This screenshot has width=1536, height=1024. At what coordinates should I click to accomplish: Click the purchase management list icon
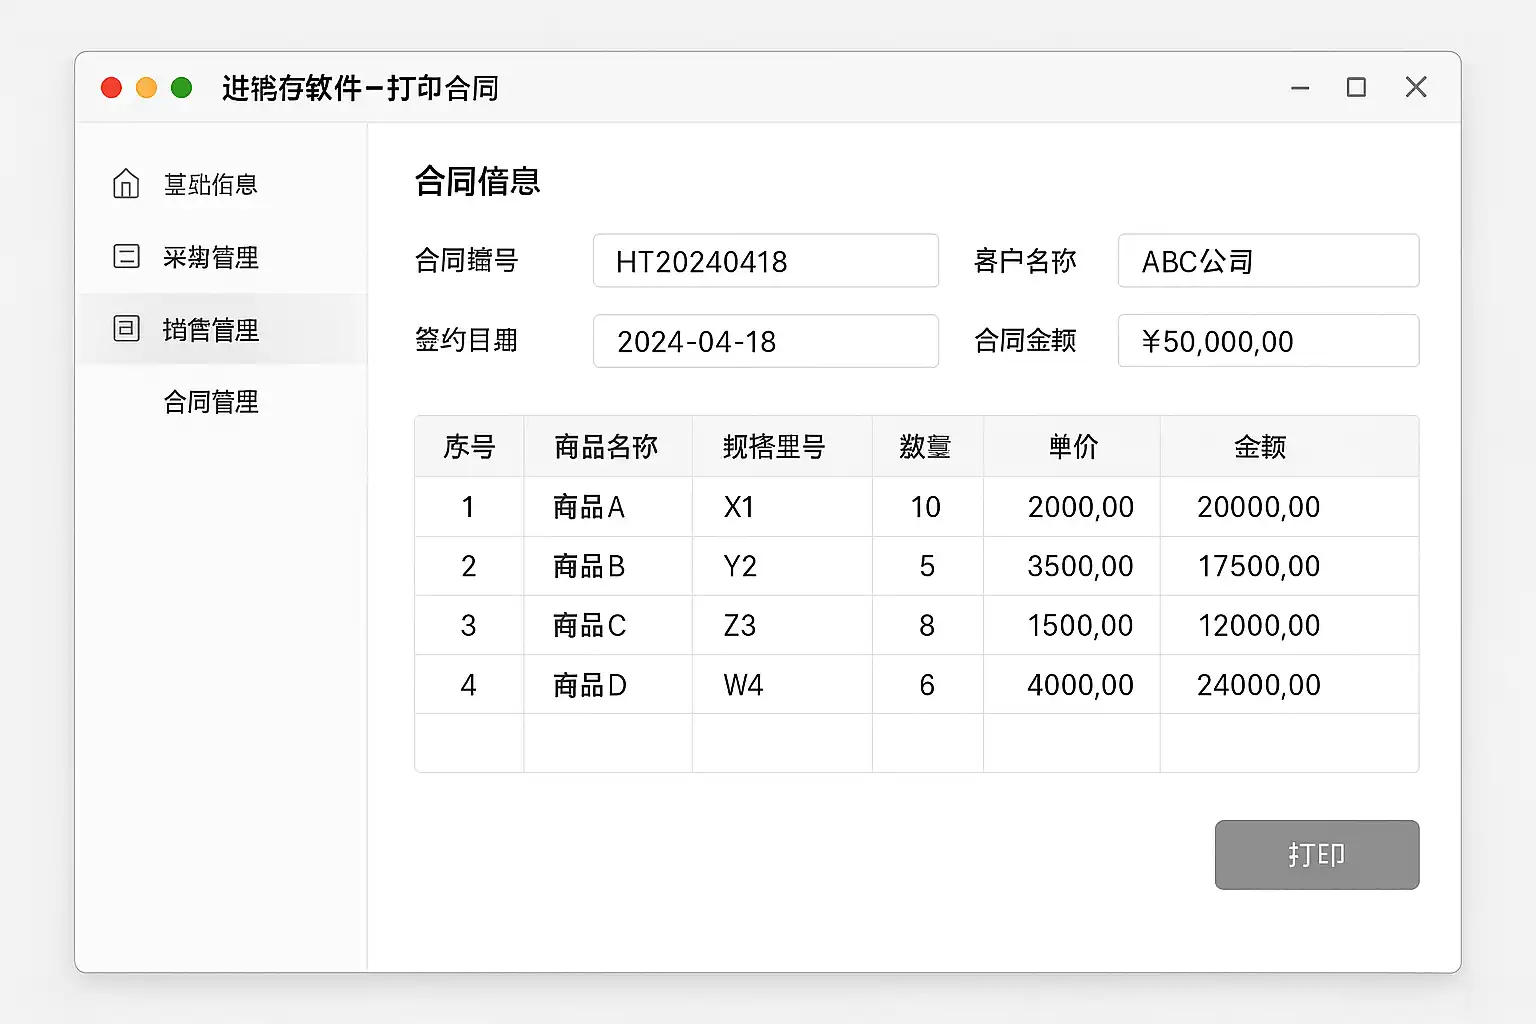point(127,257)
